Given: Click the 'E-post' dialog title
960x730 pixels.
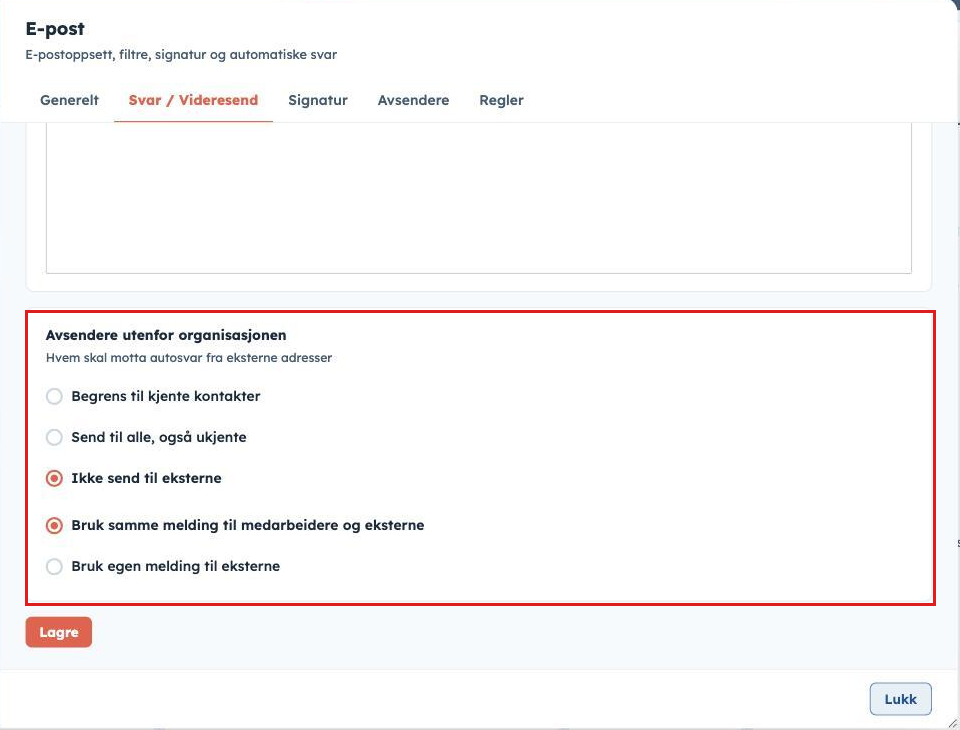Looking at the screenshot, I should click(55, 29).
